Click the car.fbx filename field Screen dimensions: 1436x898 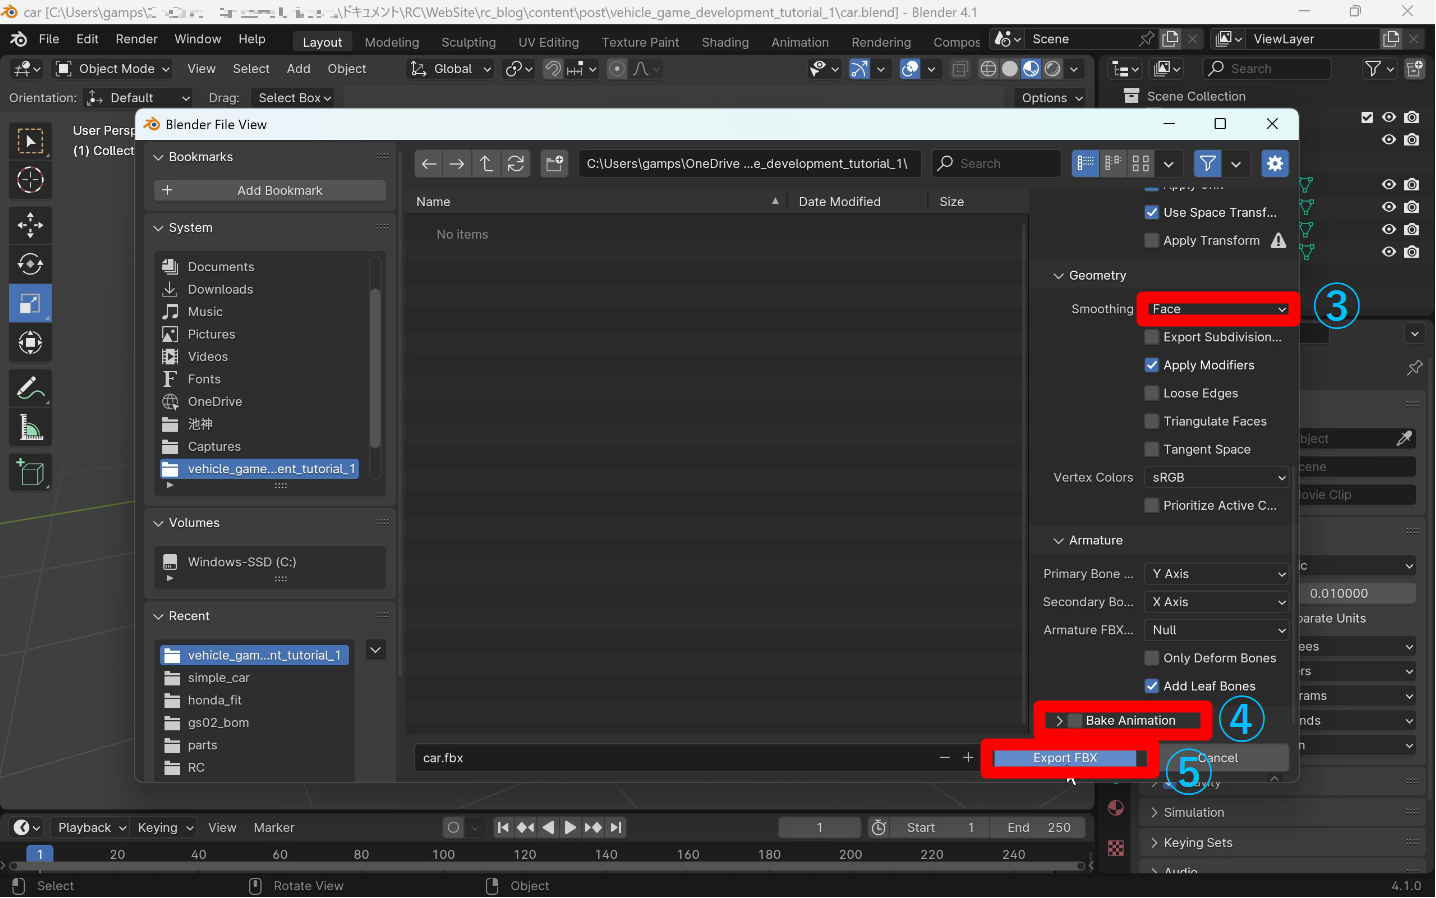(x=676, y=758)
